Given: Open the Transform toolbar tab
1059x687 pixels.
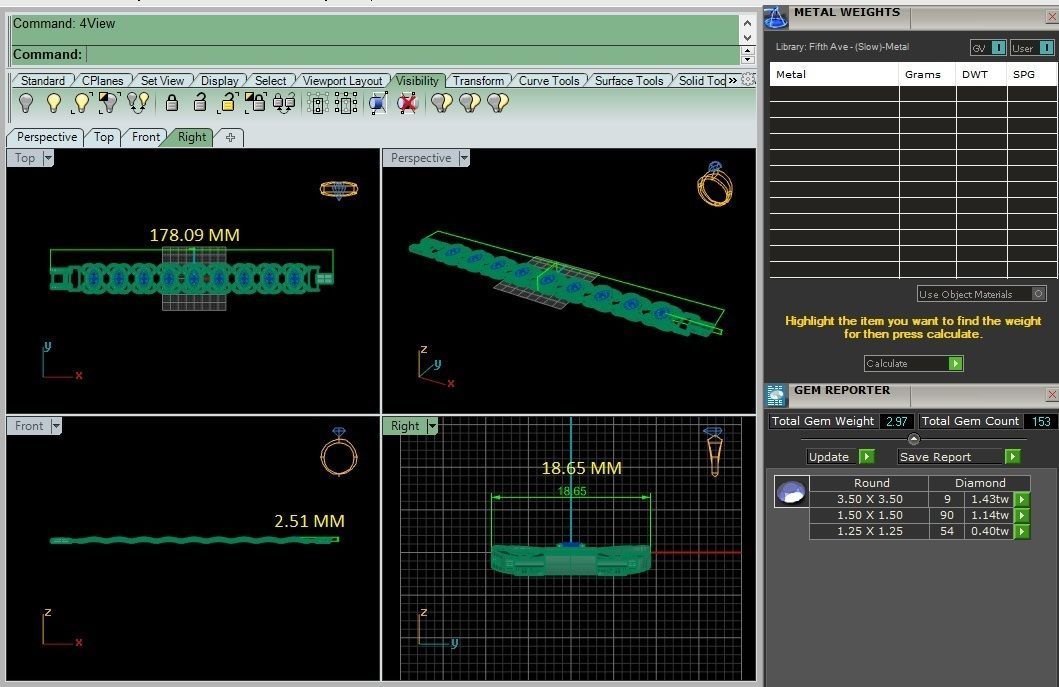Looking at the screenshot, I should [x=478, y=80].
